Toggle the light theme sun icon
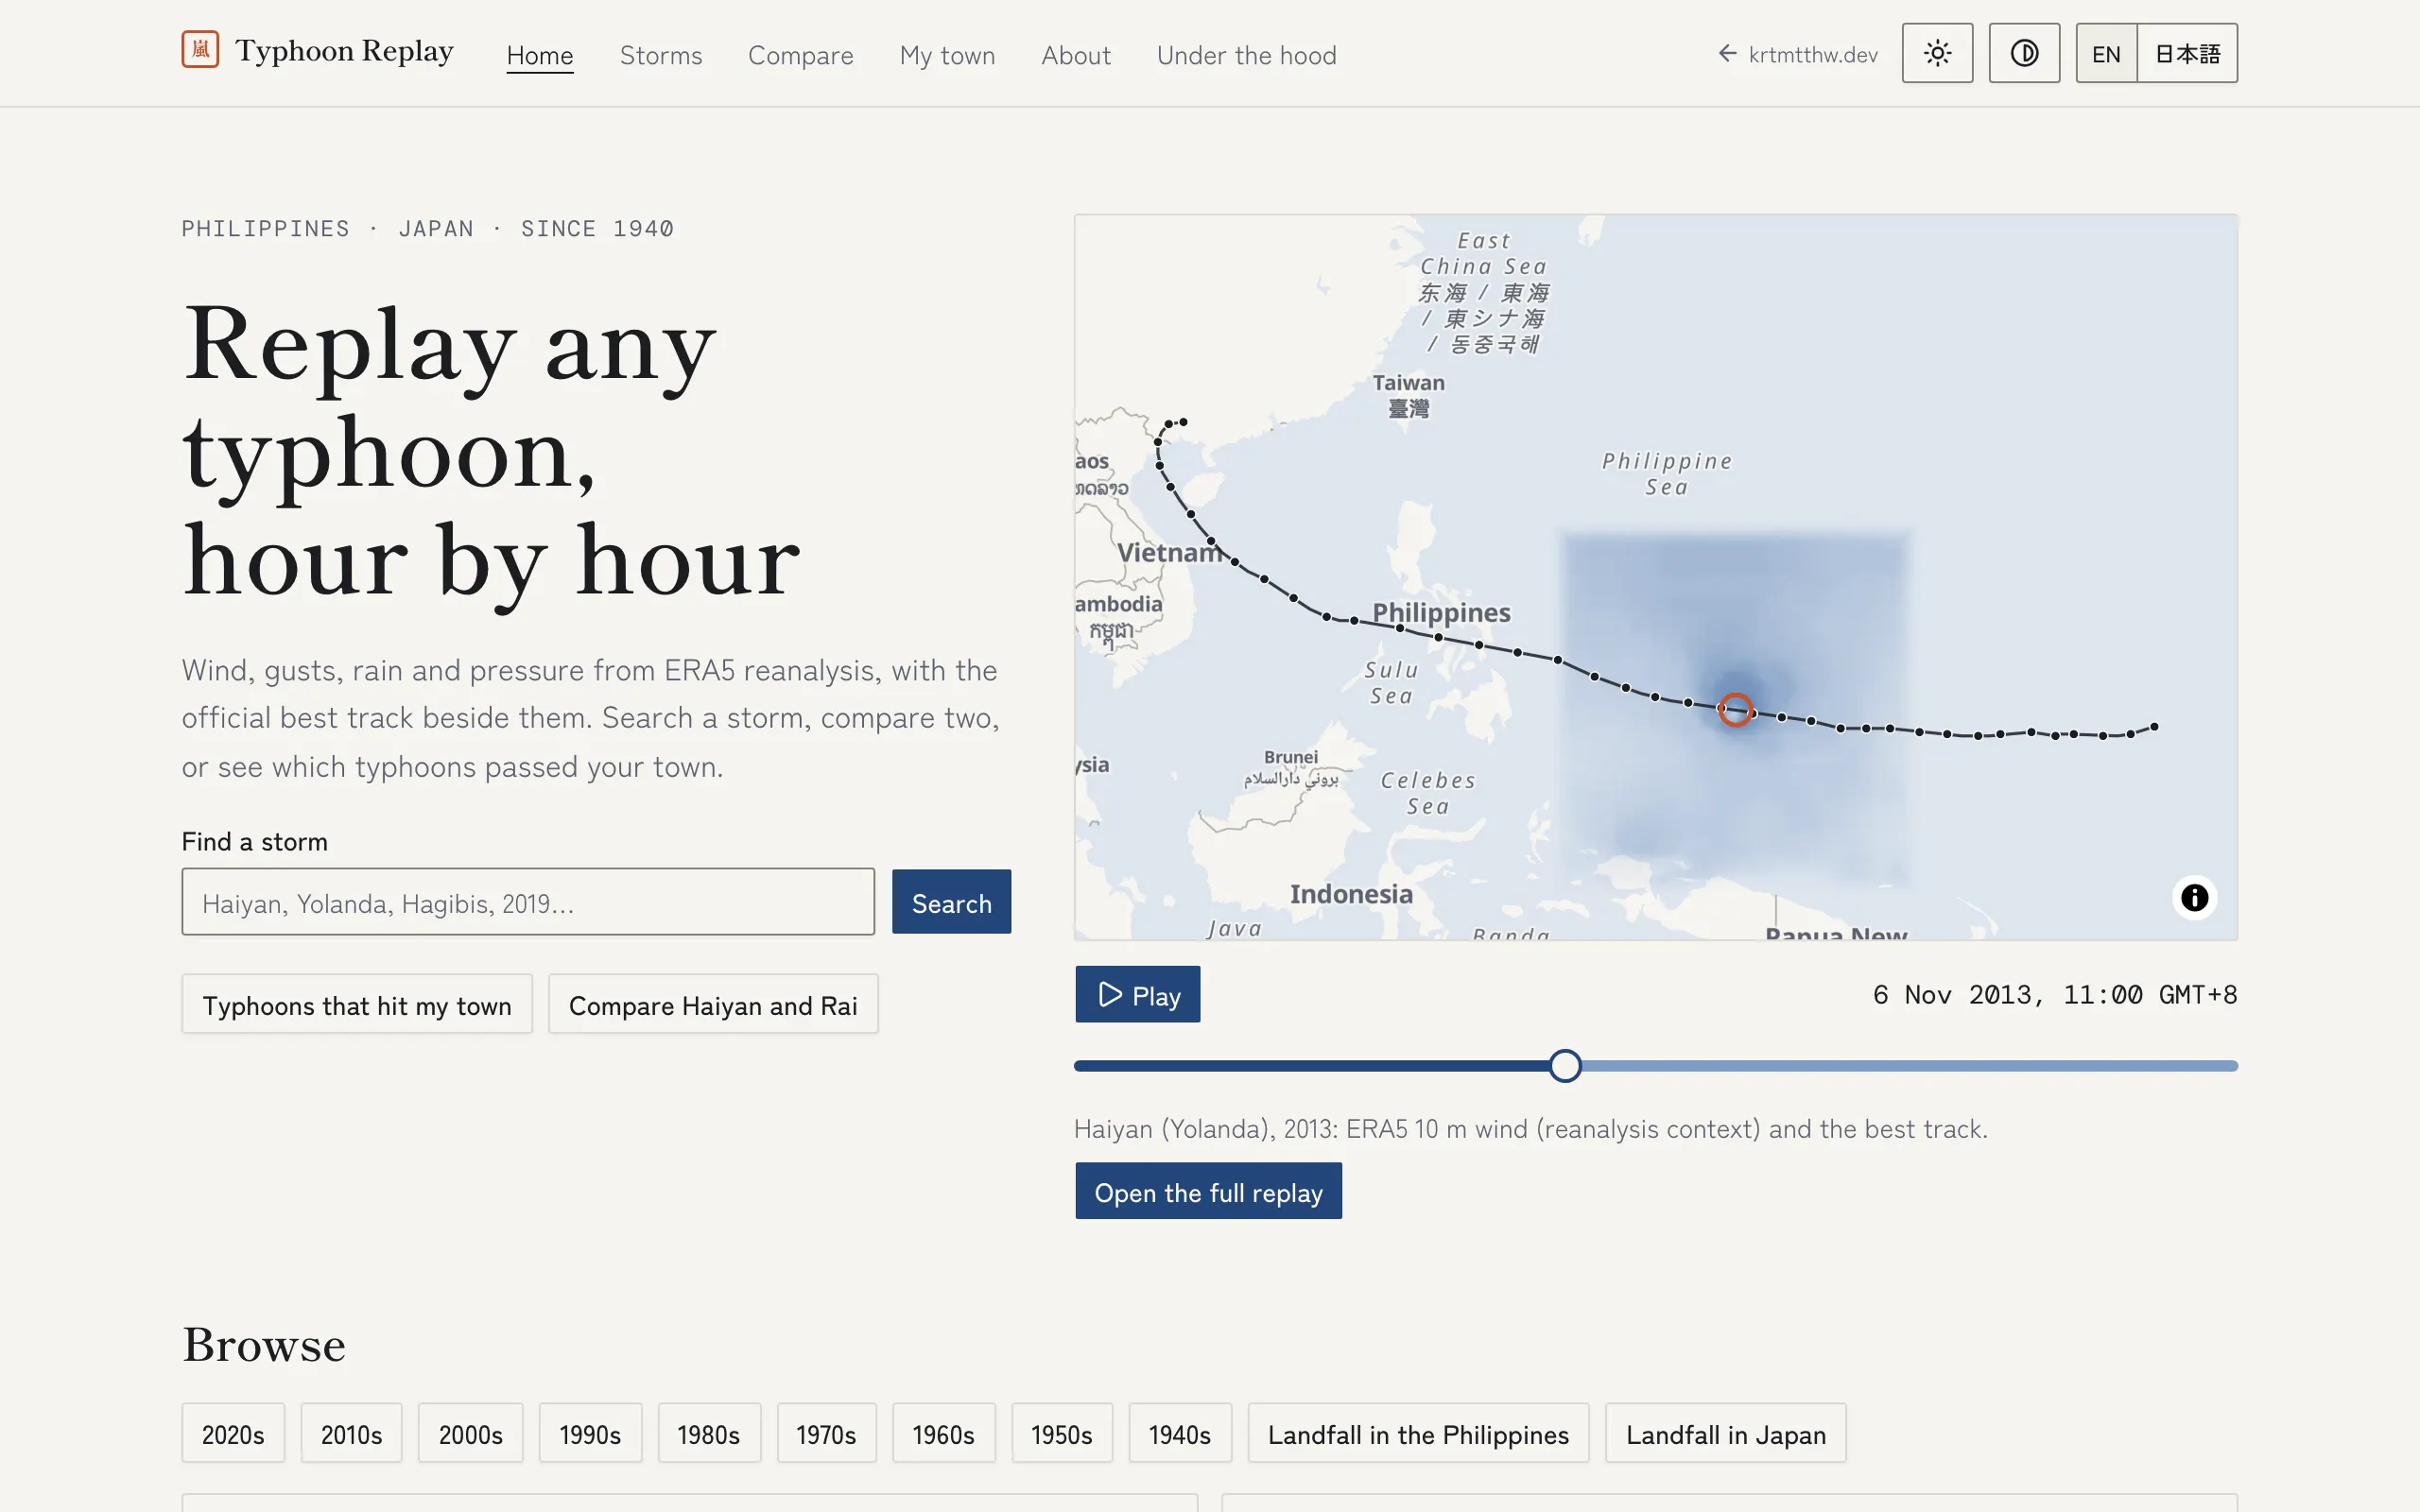 (1937, 53)
